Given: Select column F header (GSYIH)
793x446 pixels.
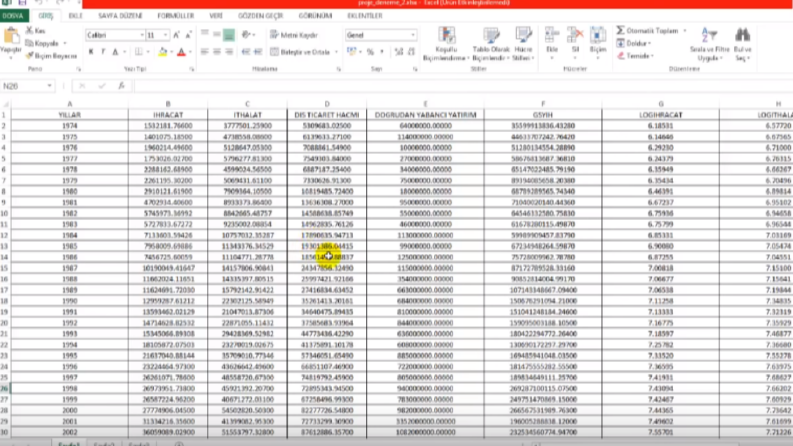Looking at the screenshot, I should click(543, 104).
